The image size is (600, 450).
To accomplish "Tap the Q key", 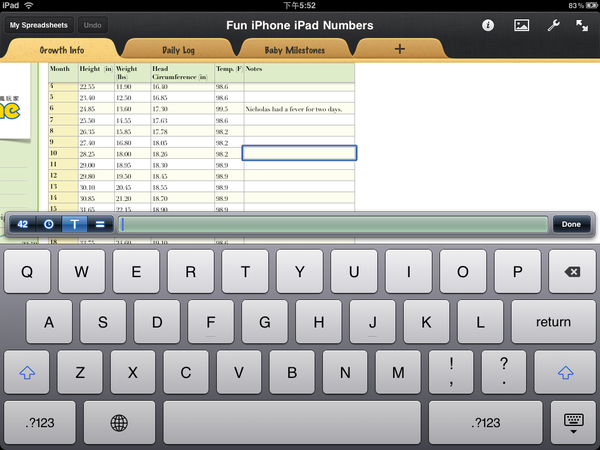I will pyautogui.click(x=27, y=272).
